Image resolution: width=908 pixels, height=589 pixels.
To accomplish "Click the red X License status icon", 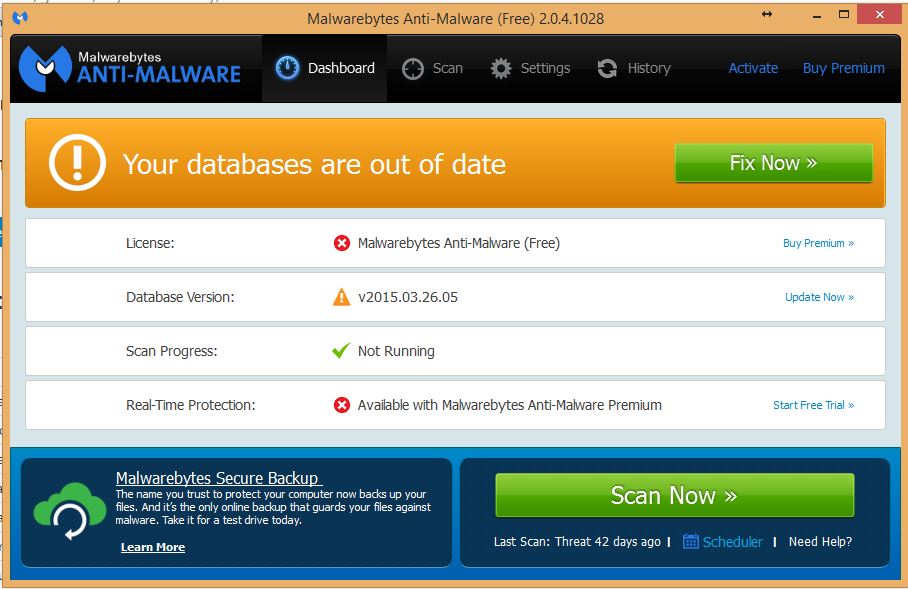I will click(342, 243).
